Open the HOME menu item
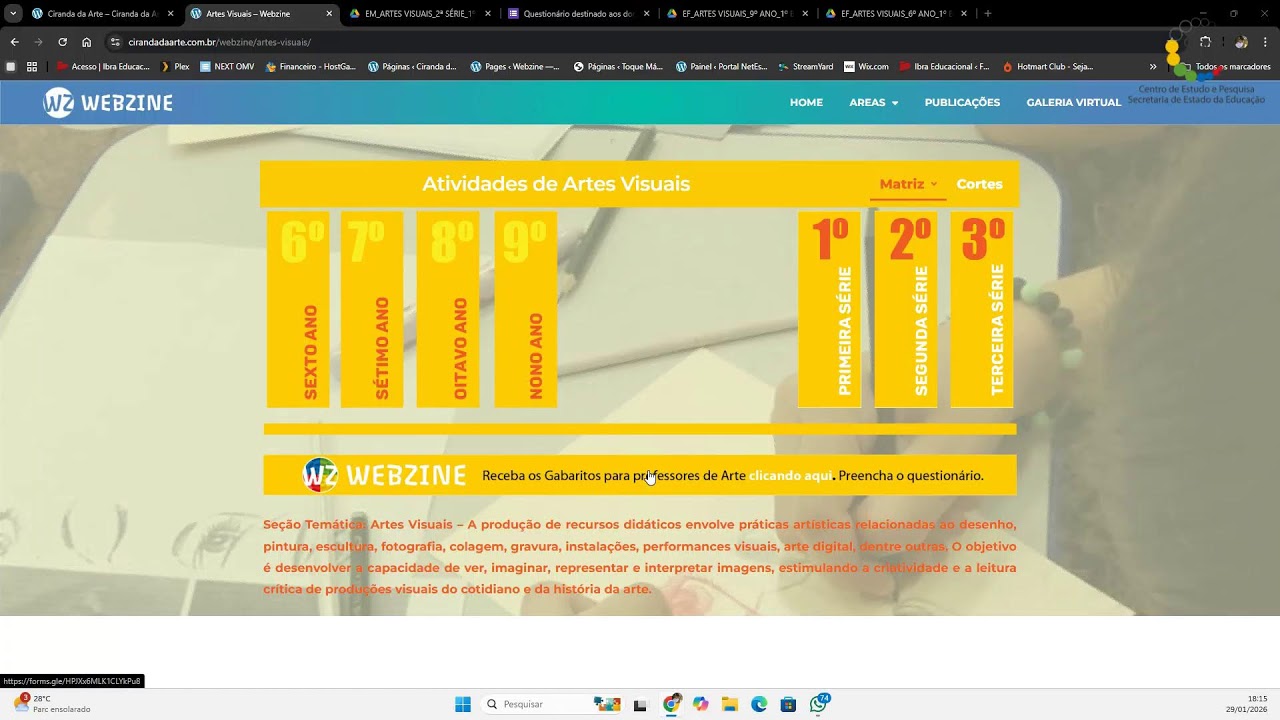This screenshot has height=720, width=1280. pyautogui.click(x=806, y=102)
